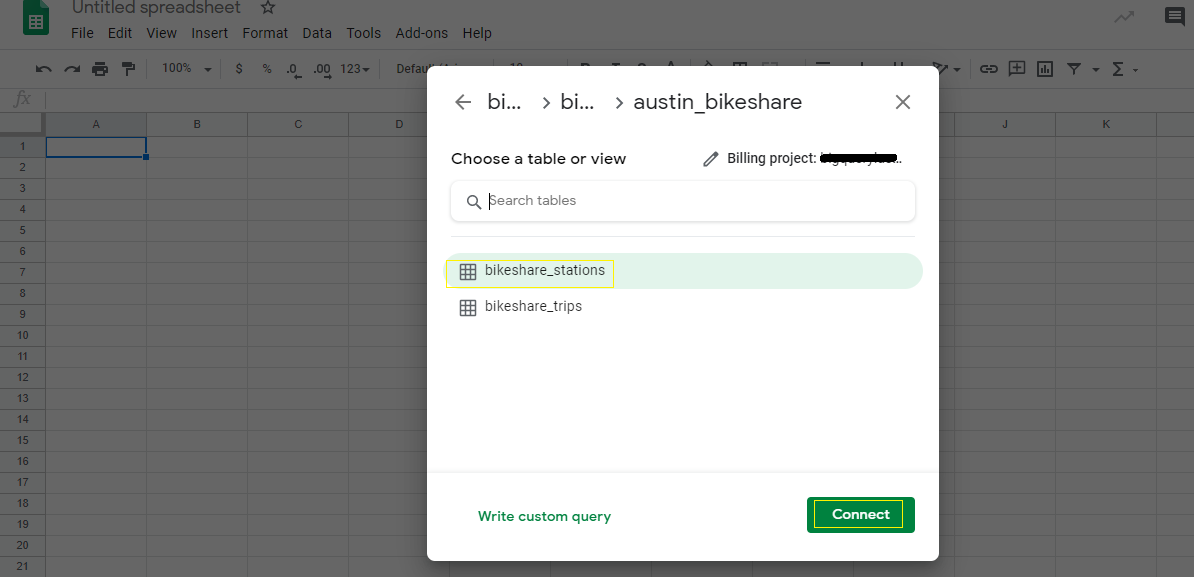Format as percent with the % button
The height and width of the screenshot is (577, 1194).
tap(267, 69)
